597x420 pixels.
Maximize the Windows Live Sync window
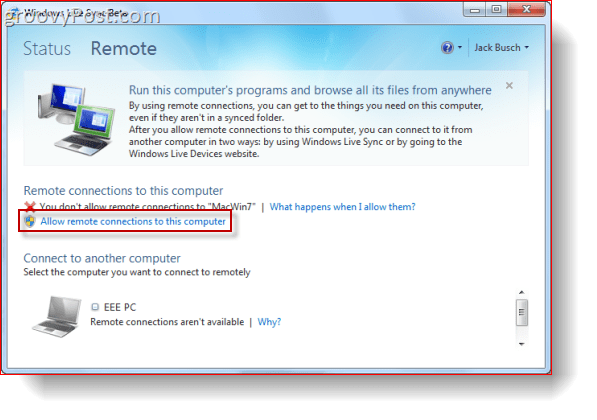pos(496,9)
